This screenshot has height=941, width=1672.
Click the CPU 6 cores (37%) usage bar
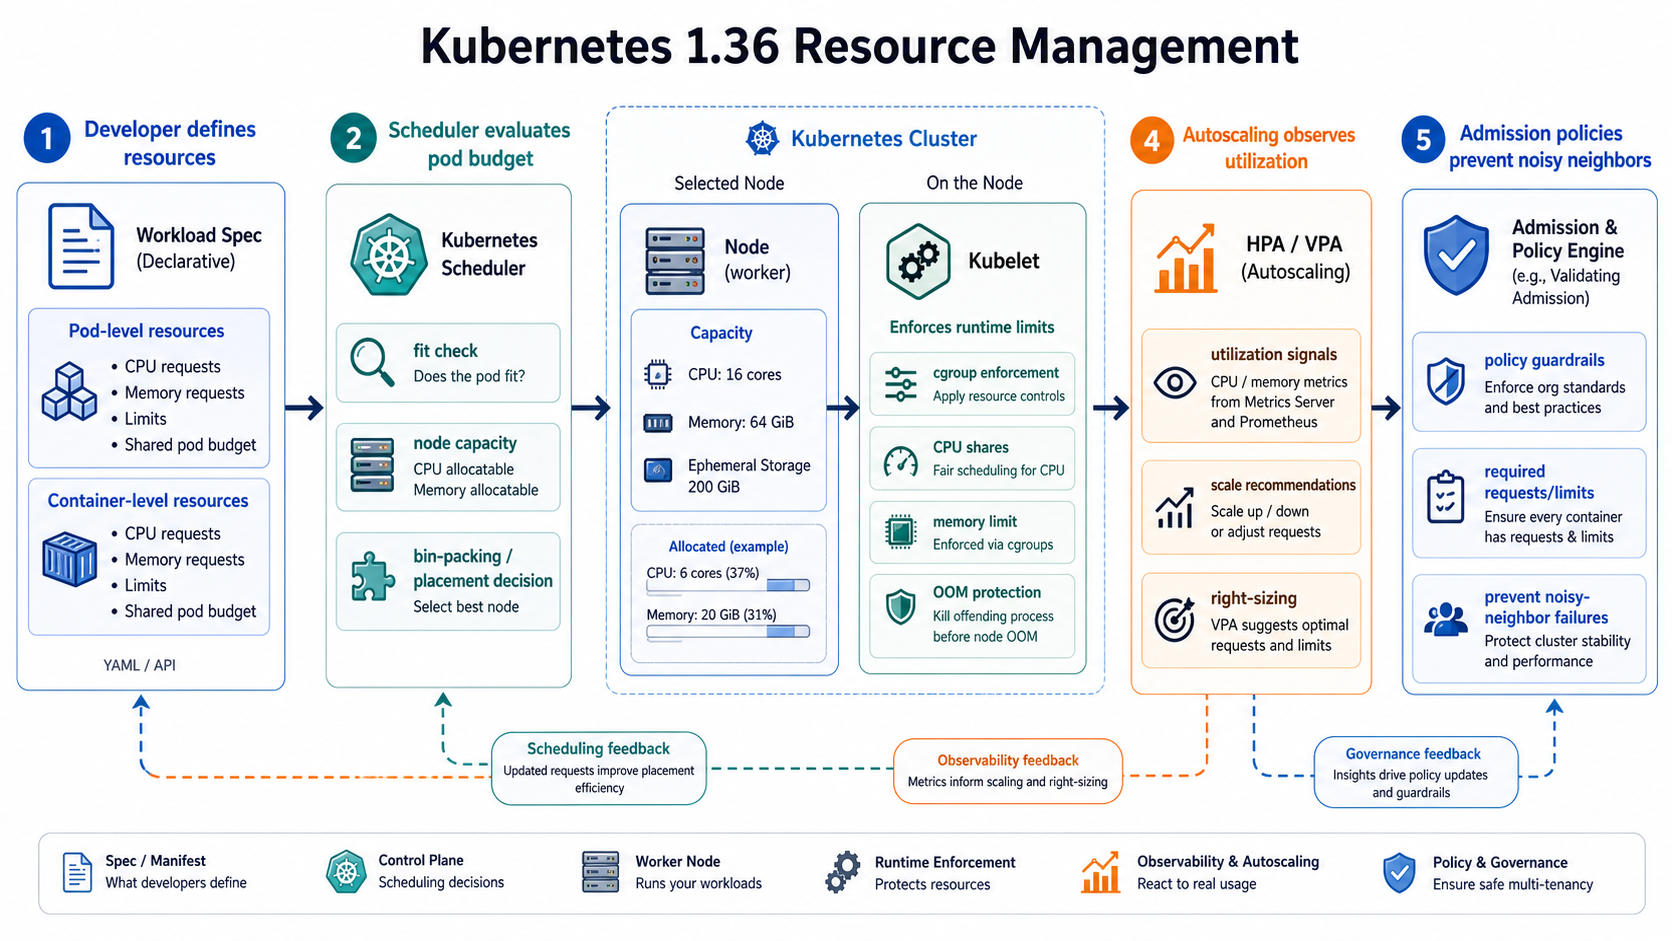(x=728, y=585)
